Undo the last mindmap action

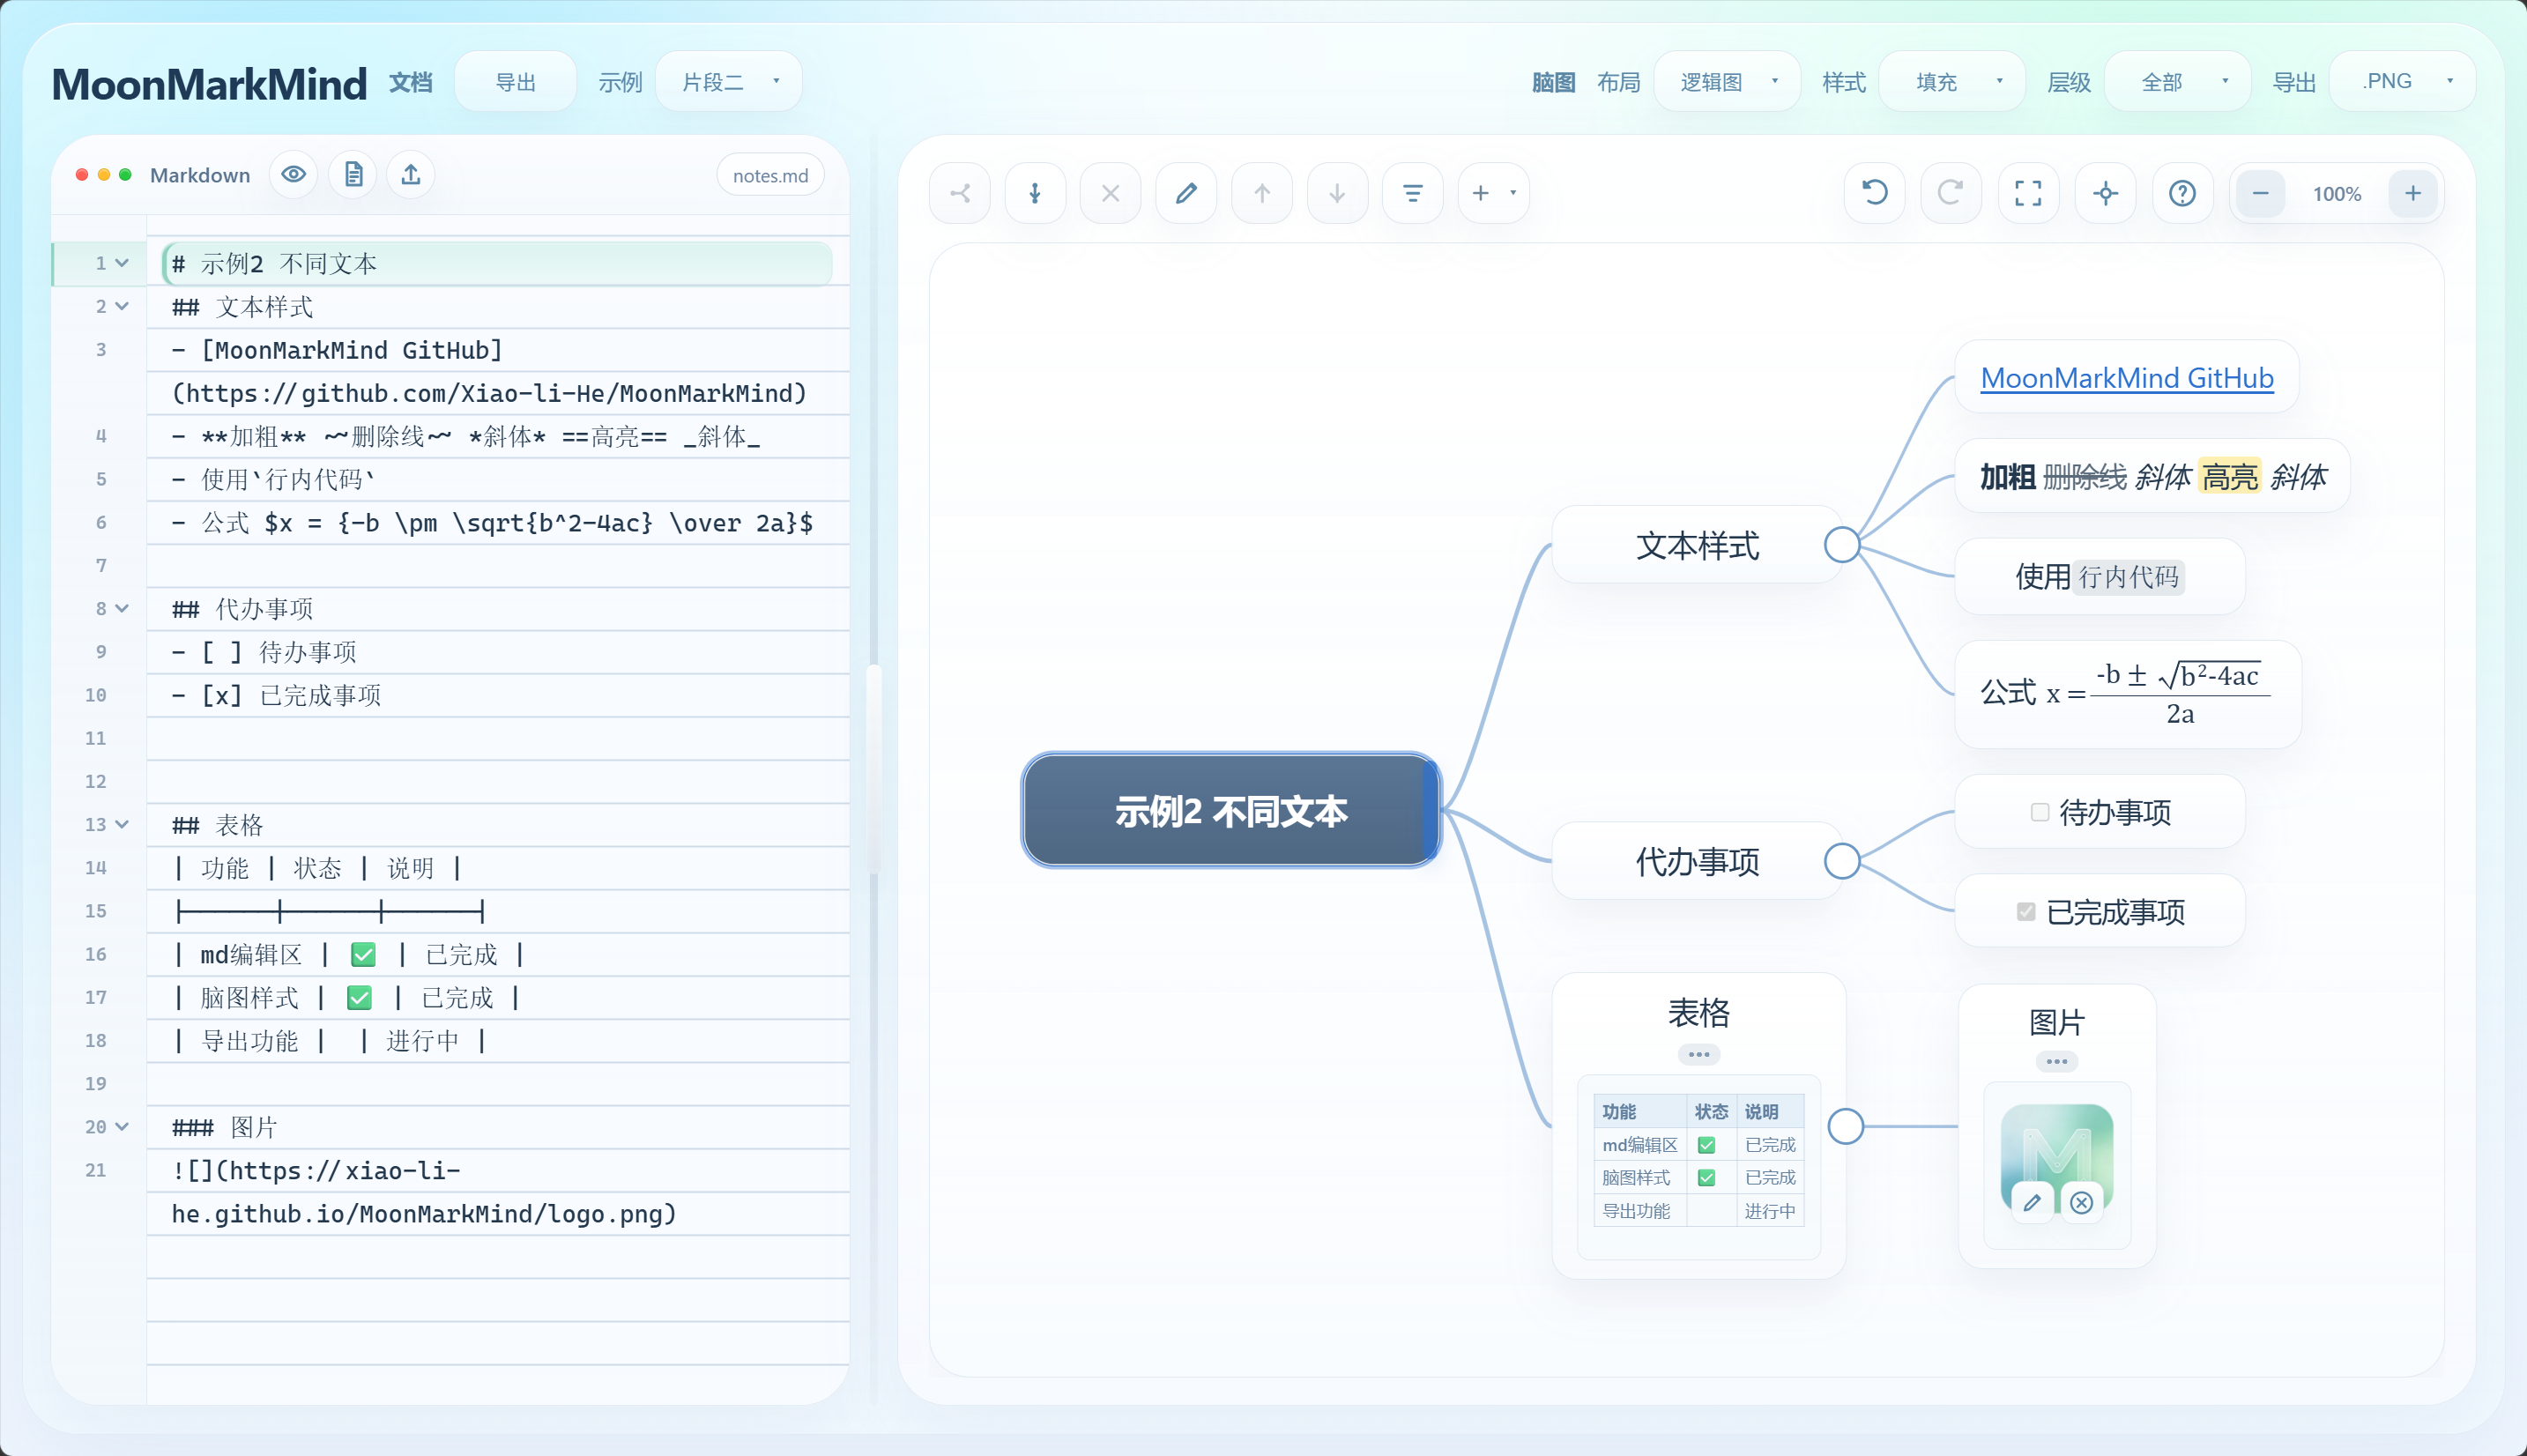click(x=1875, y=193)
